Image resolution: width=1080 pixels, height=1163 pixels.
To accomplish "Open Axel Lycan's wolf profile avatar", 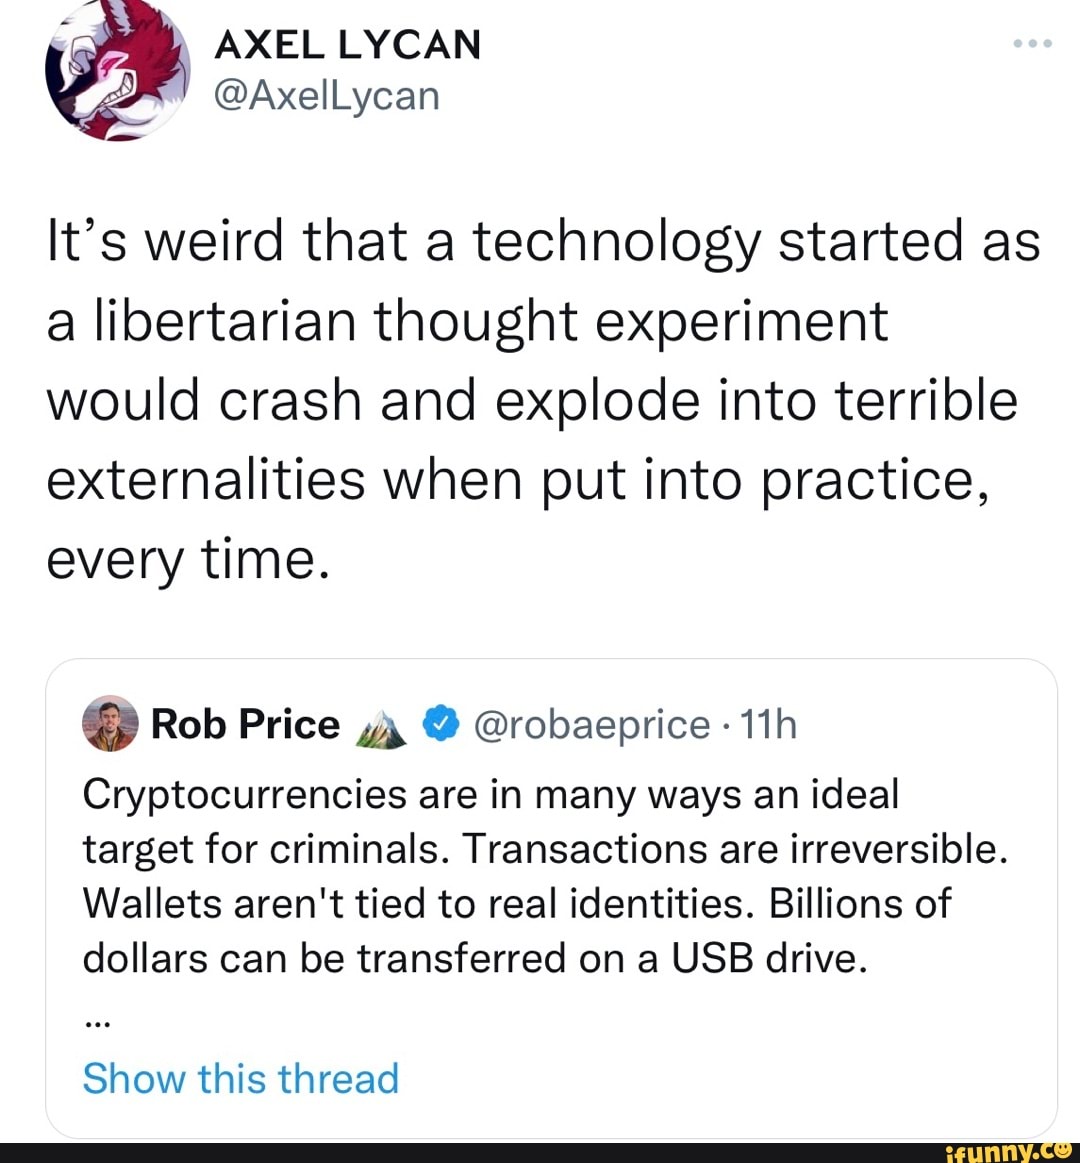I will (118, 72).
